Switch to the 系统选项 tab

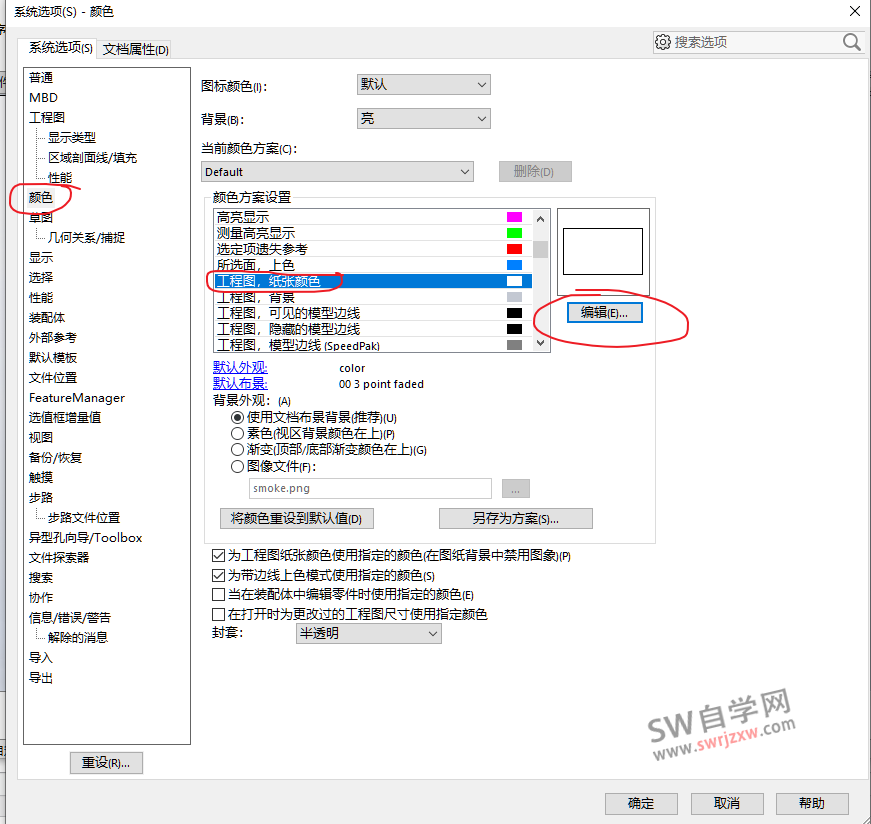(x=60, y=48)
